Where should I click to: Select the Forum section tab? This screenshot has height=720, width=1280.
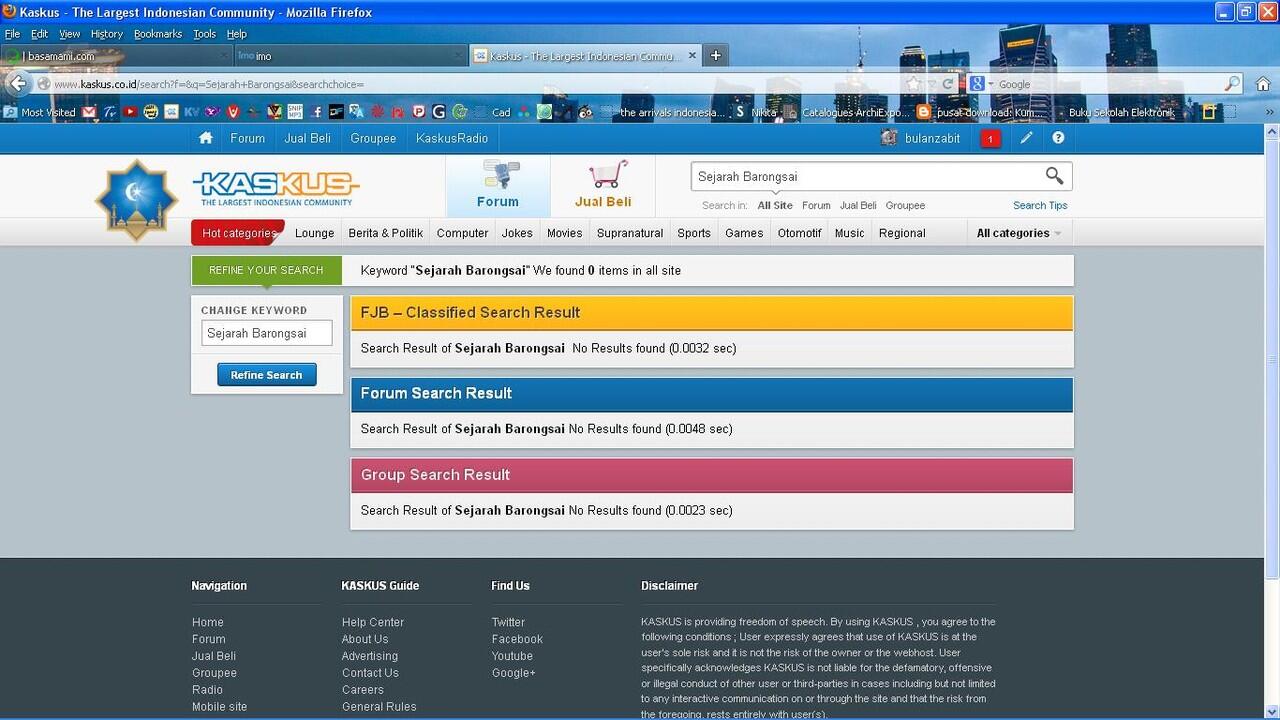498,185
